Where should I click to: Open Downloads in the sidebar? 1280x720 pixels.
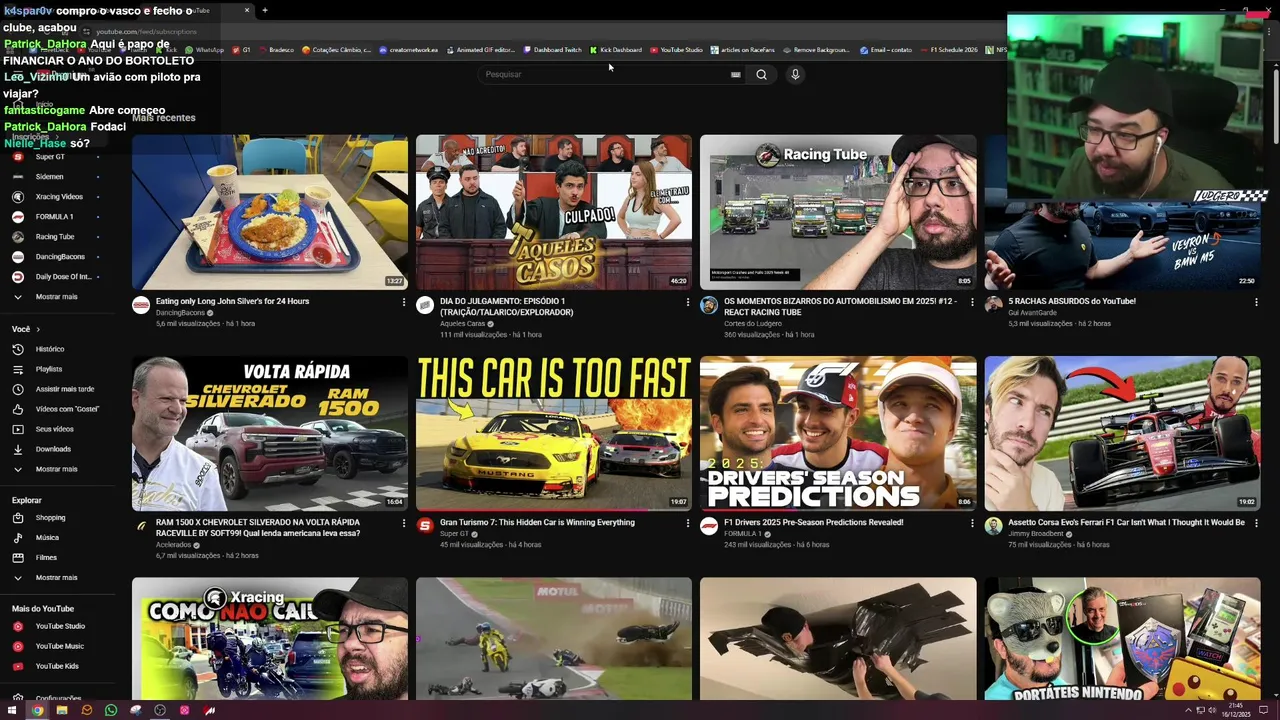53,449
